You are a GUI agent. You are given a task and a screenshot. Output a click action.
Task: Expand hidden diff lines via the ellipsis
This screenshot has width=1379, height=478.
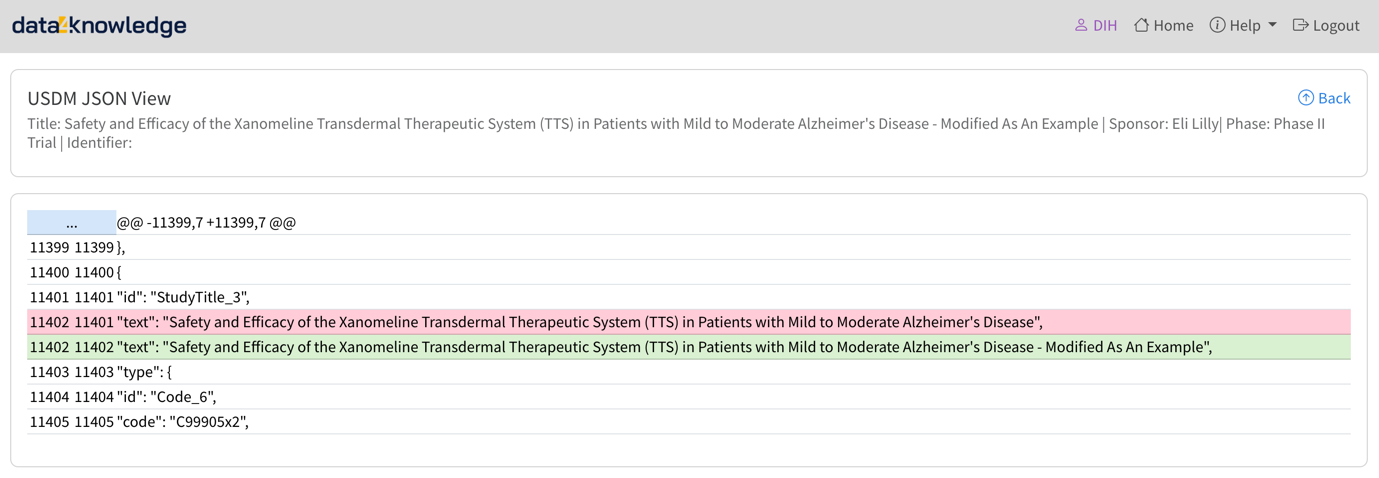(71, 223)
